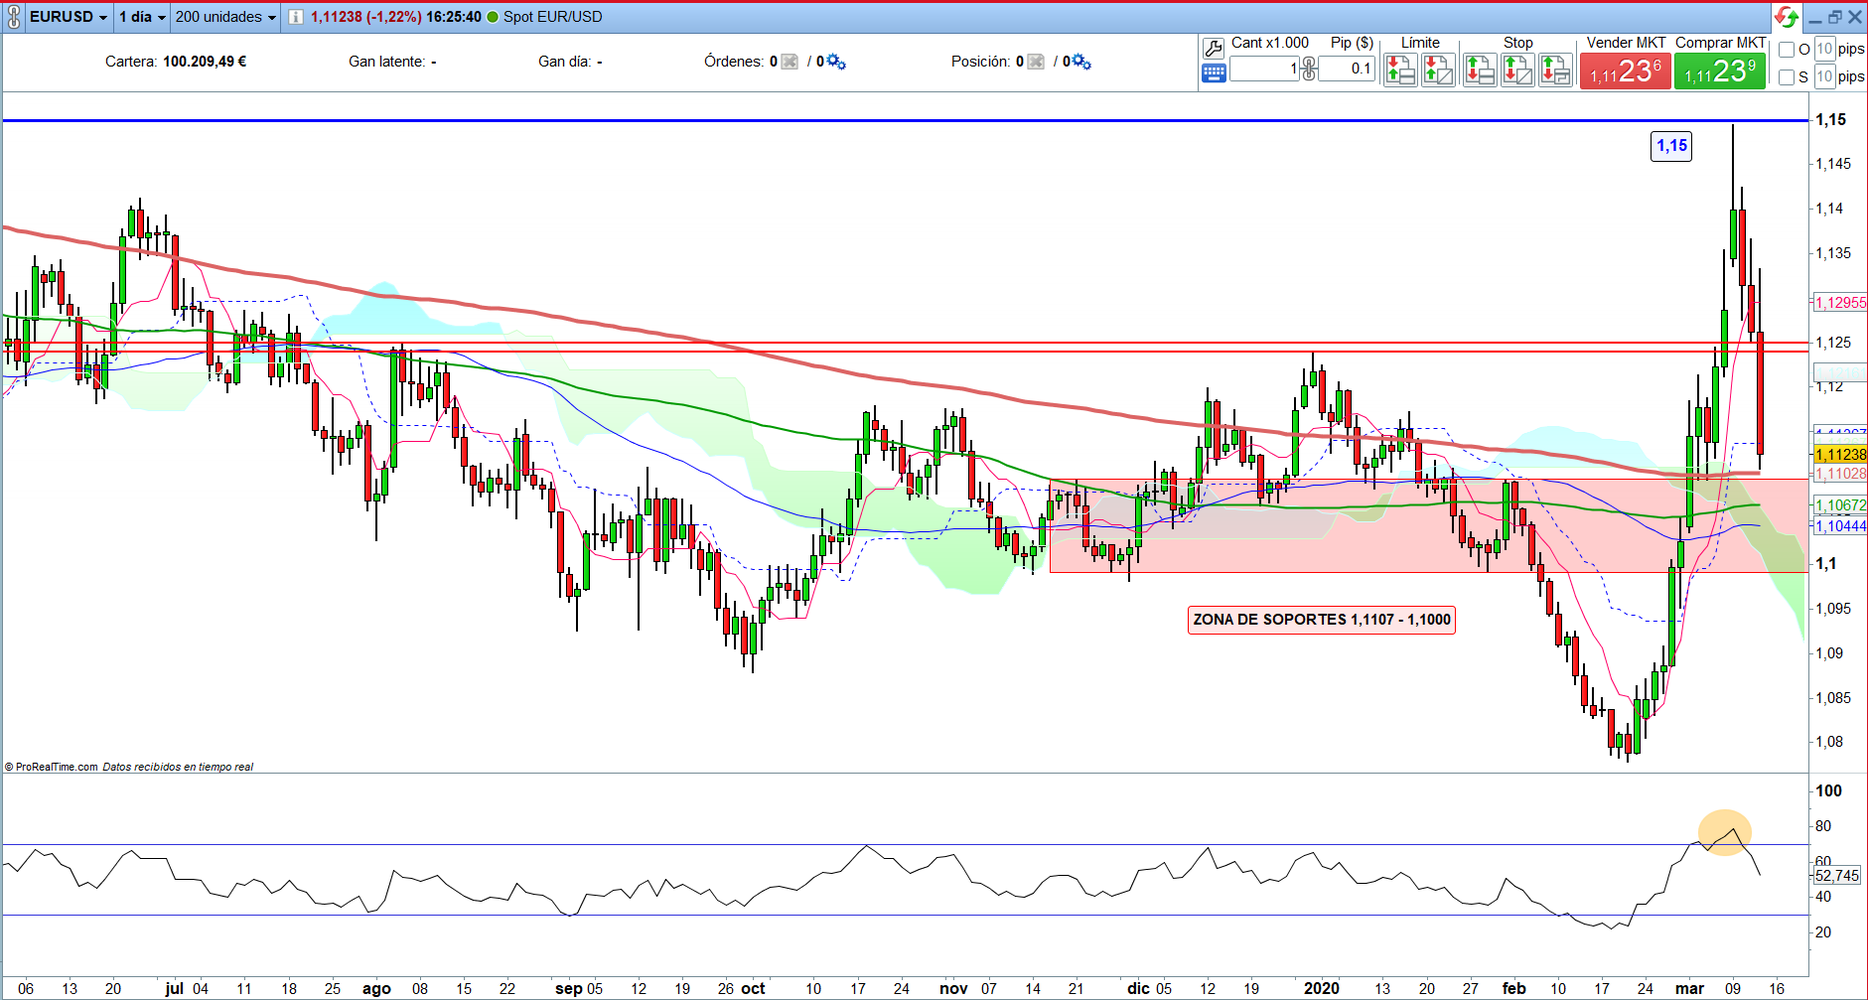Click the chain link icon beside EURUSD

[x=14, y=17]
